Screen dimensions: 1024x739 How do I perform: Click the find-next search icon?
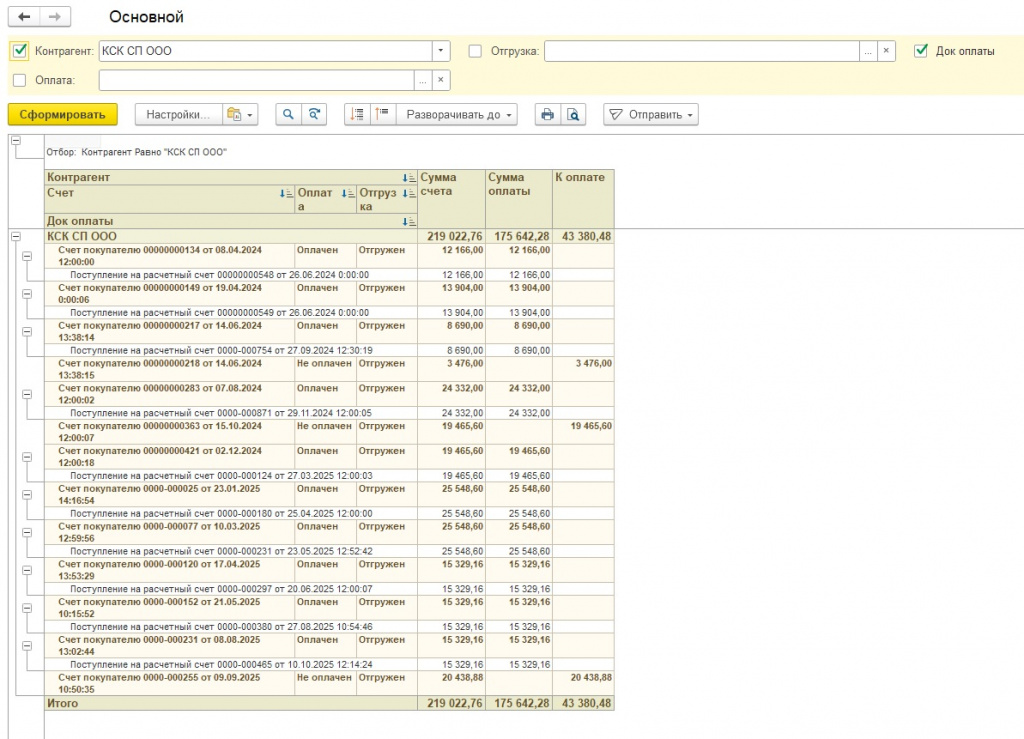pyautogui.click(x=315, y=115)
